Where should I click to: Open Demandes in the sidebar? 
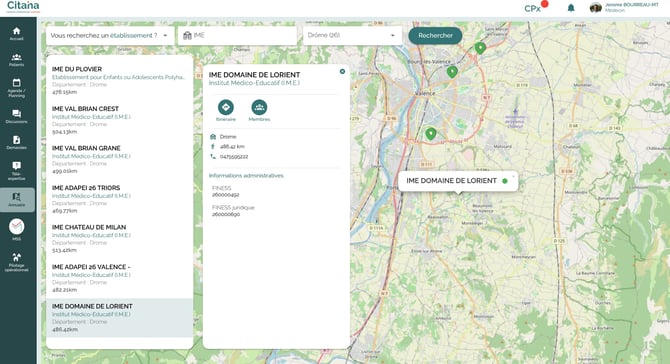tap(16, 143)
